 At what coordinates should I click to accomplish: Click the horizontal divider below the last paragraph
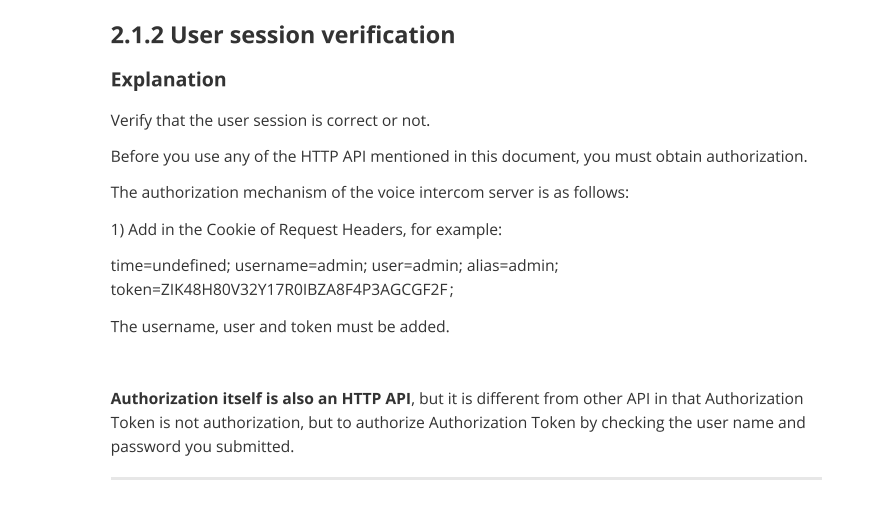tap(466, 479)
